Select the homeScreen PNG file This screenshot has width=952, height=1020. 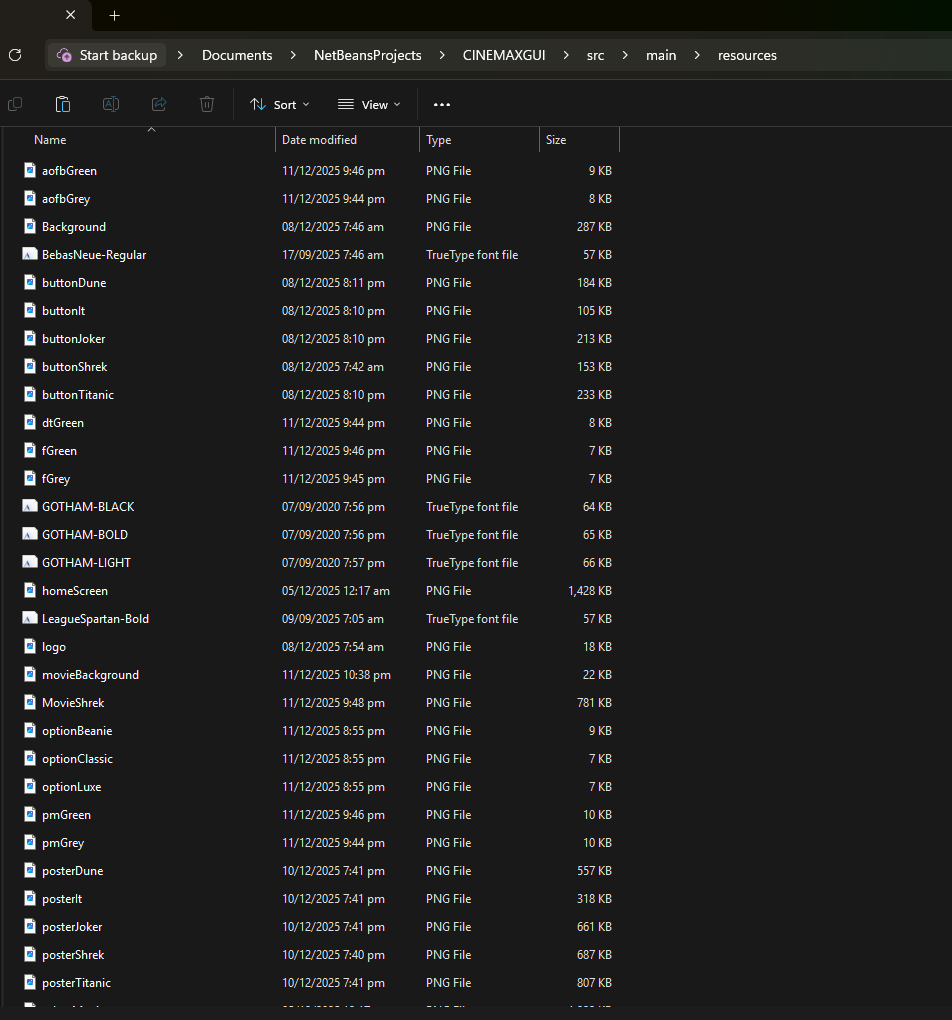[x=75, y=591]
